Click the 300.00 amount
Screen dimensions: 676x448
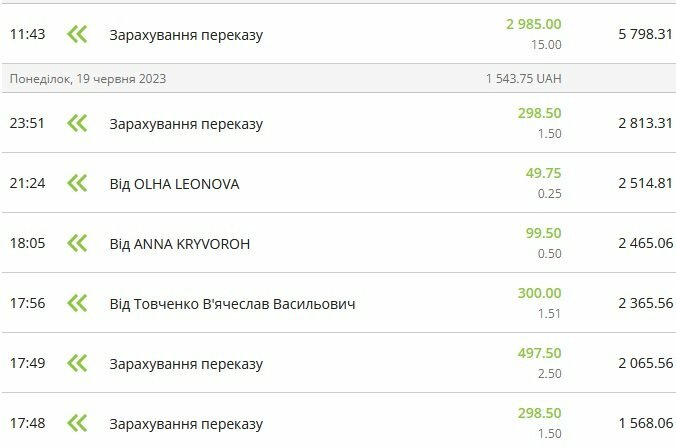point(539,293)
